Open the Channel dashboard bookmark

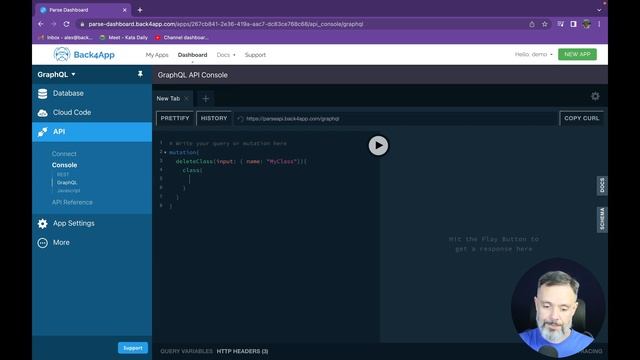(x=182, y=38)
